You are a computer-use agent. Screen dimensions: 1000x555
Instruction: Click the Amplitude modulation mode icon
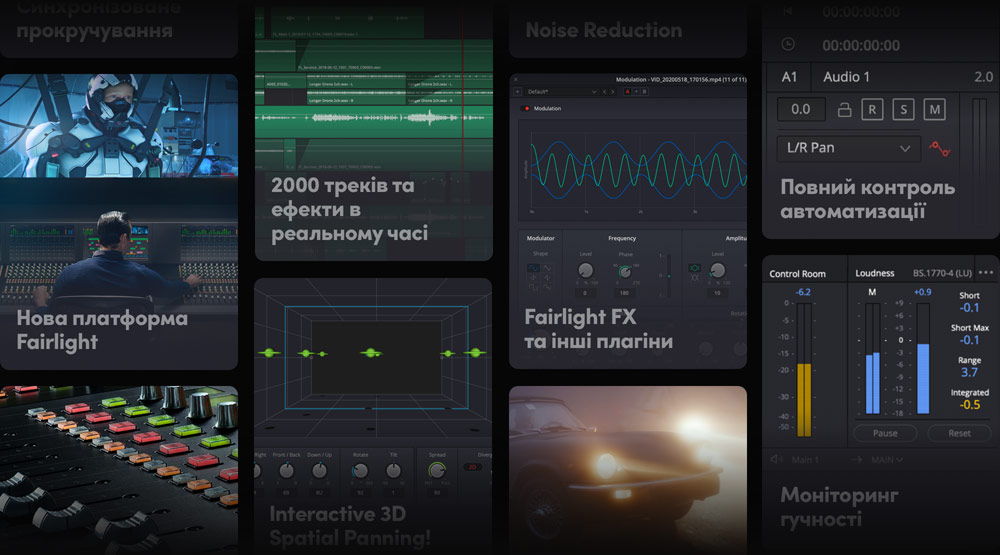[695, 270]
